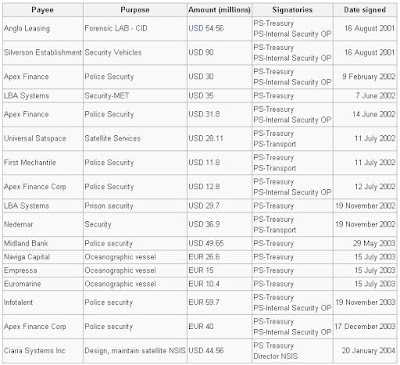Image resolution: width=400 pixels, height=365 pixels.
Task: Click the Naviga Capital payee cell
Action: coord(43,257)
